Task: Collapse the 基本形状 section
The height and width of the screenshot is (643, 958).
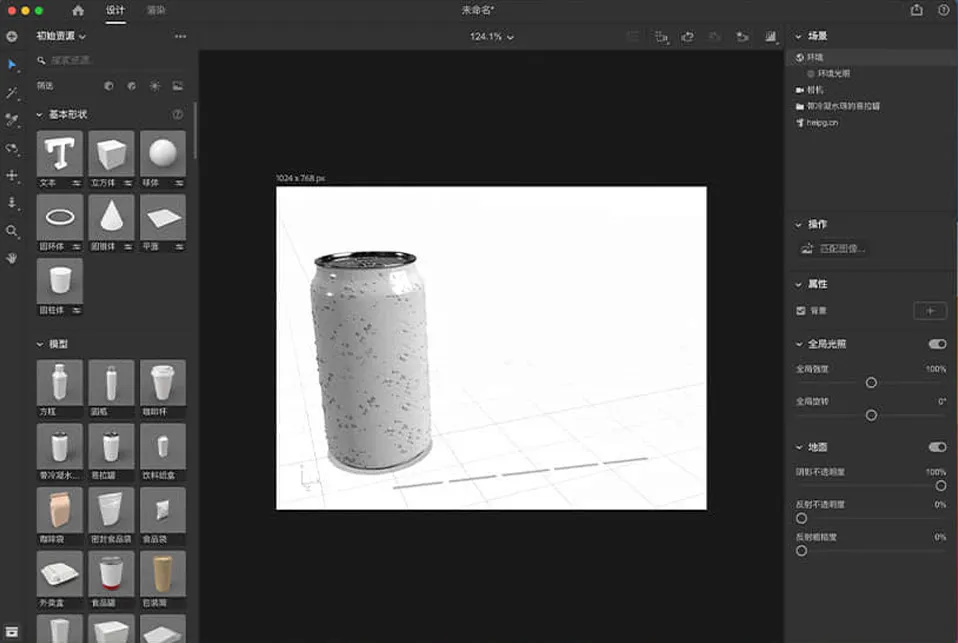Action: 39,114
